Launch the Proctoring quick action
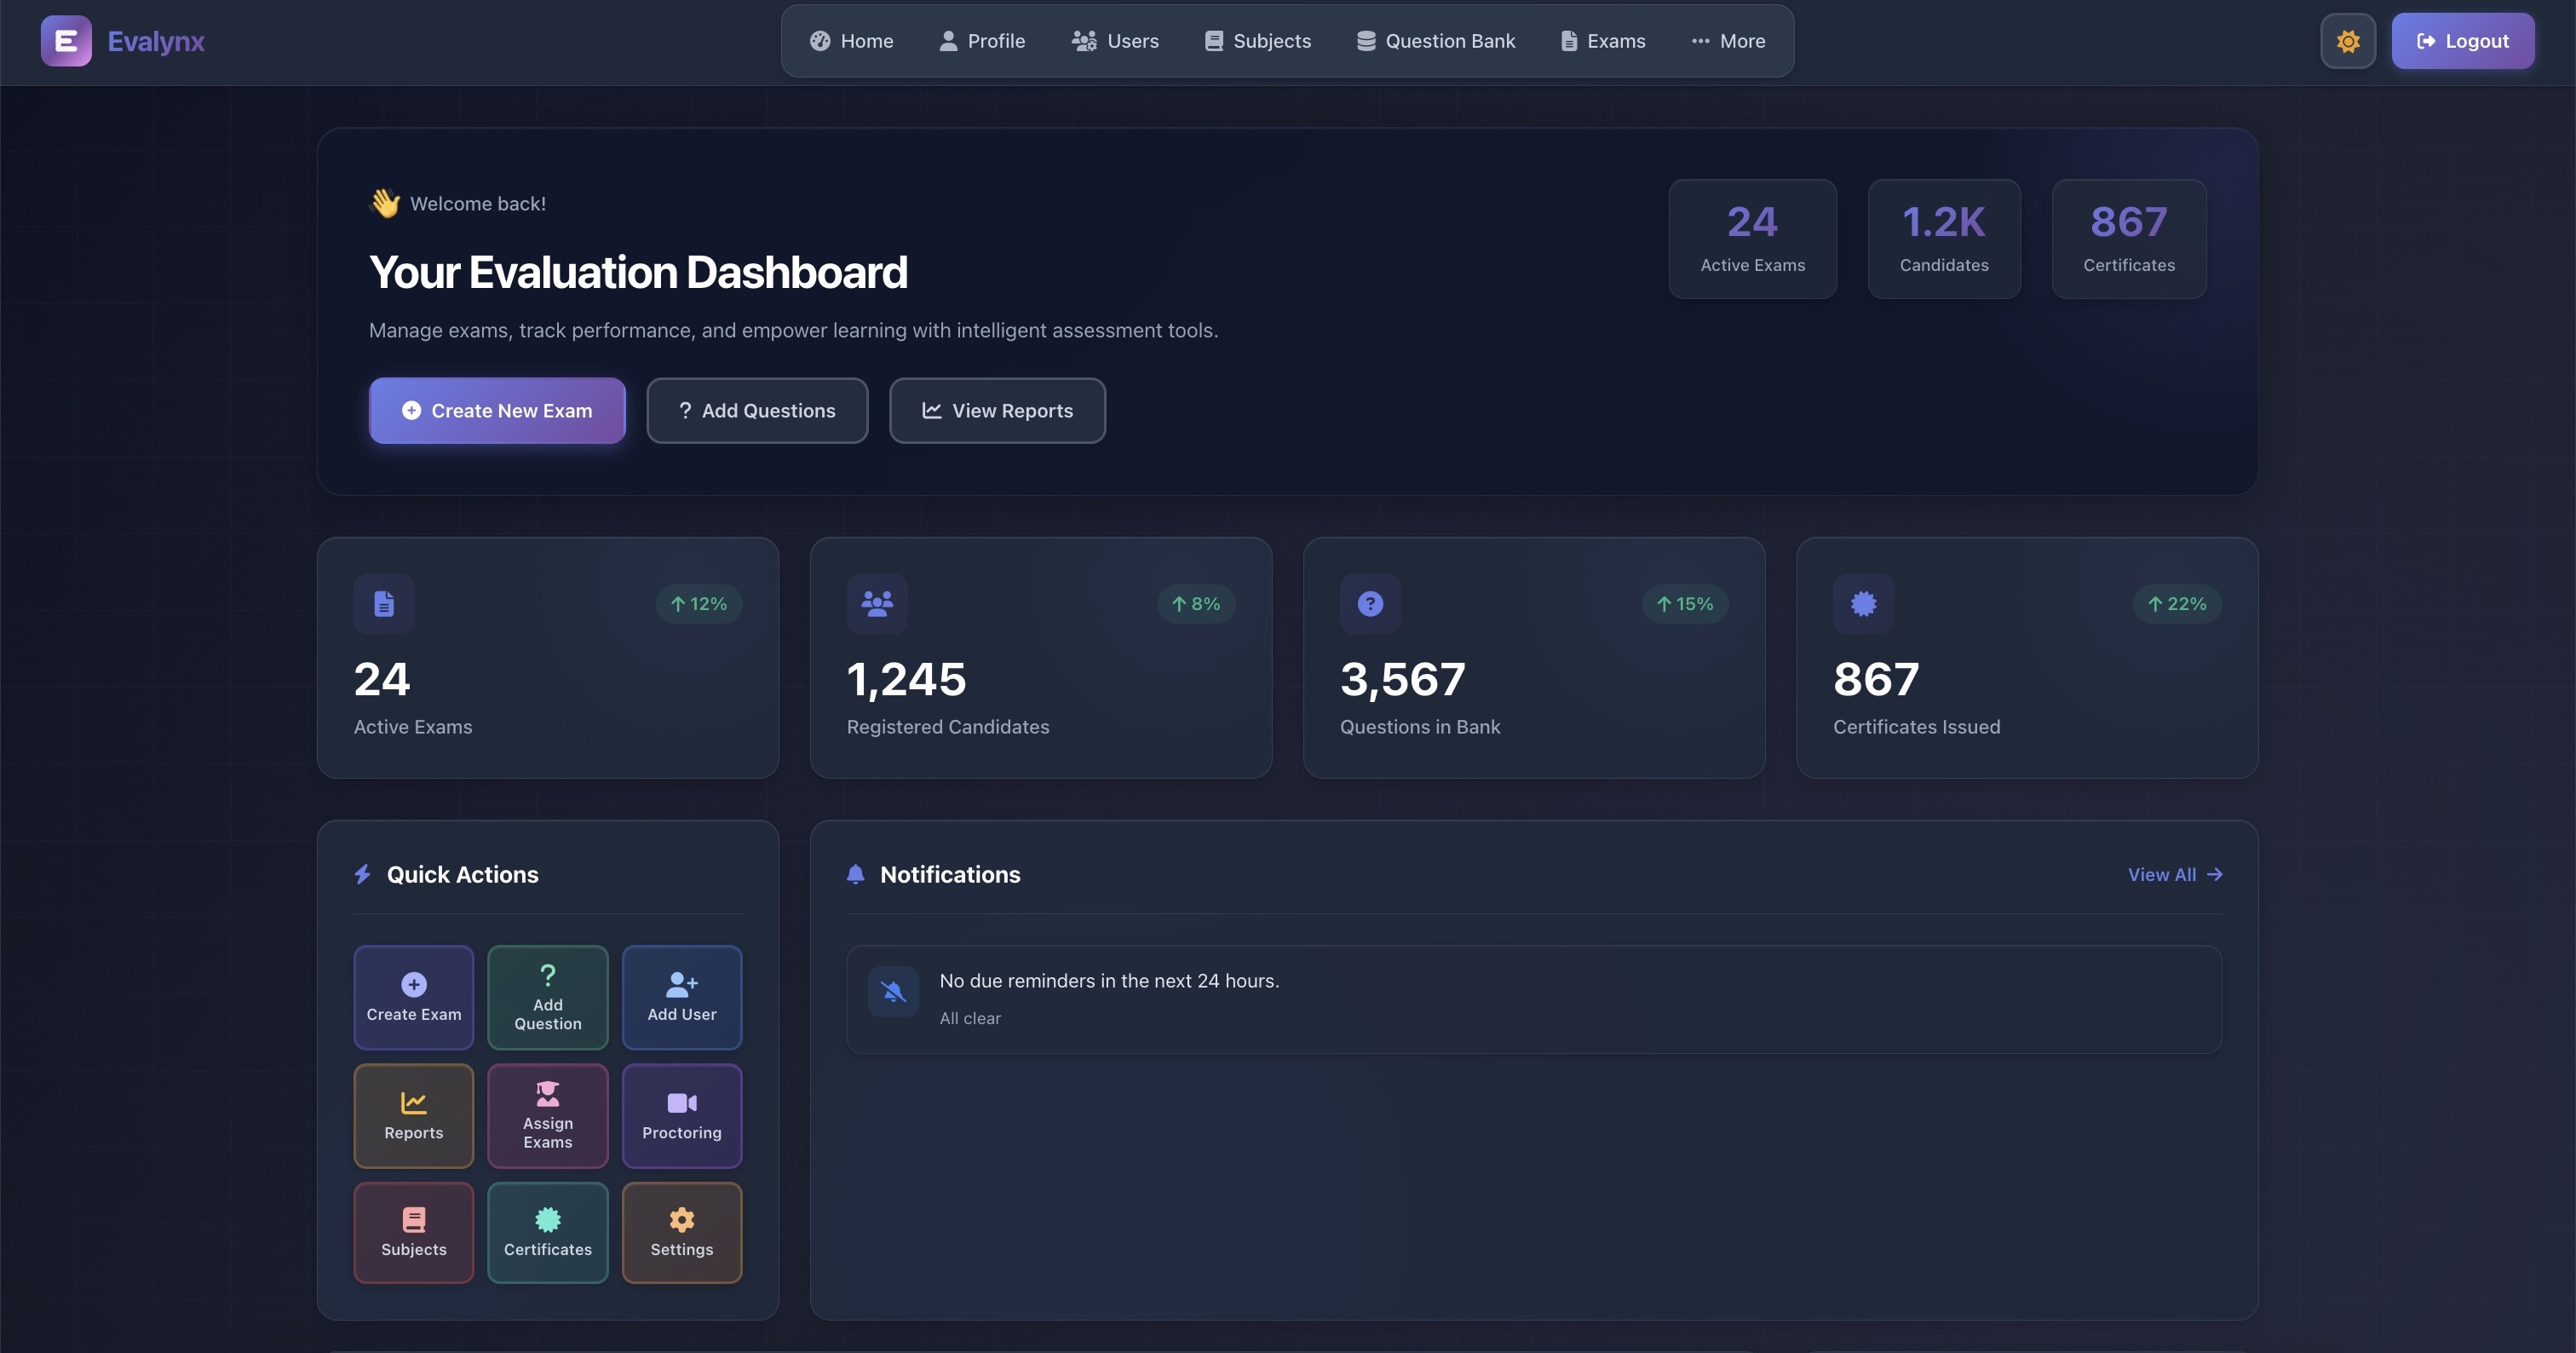2576x1353 pixels. click(x=681, y=1115)
